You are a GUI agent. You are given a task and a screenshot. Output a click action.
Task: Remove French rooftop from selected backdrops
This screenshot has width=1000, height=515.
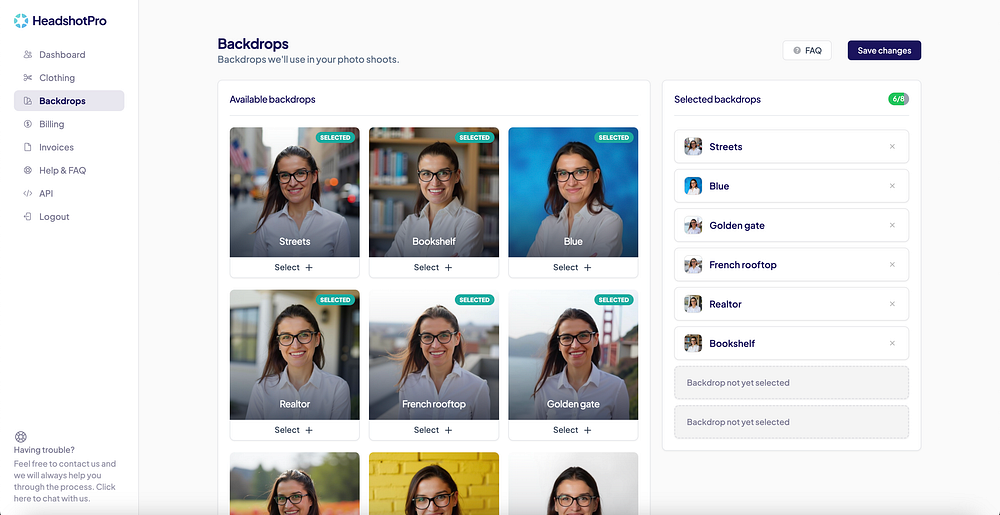892,265
